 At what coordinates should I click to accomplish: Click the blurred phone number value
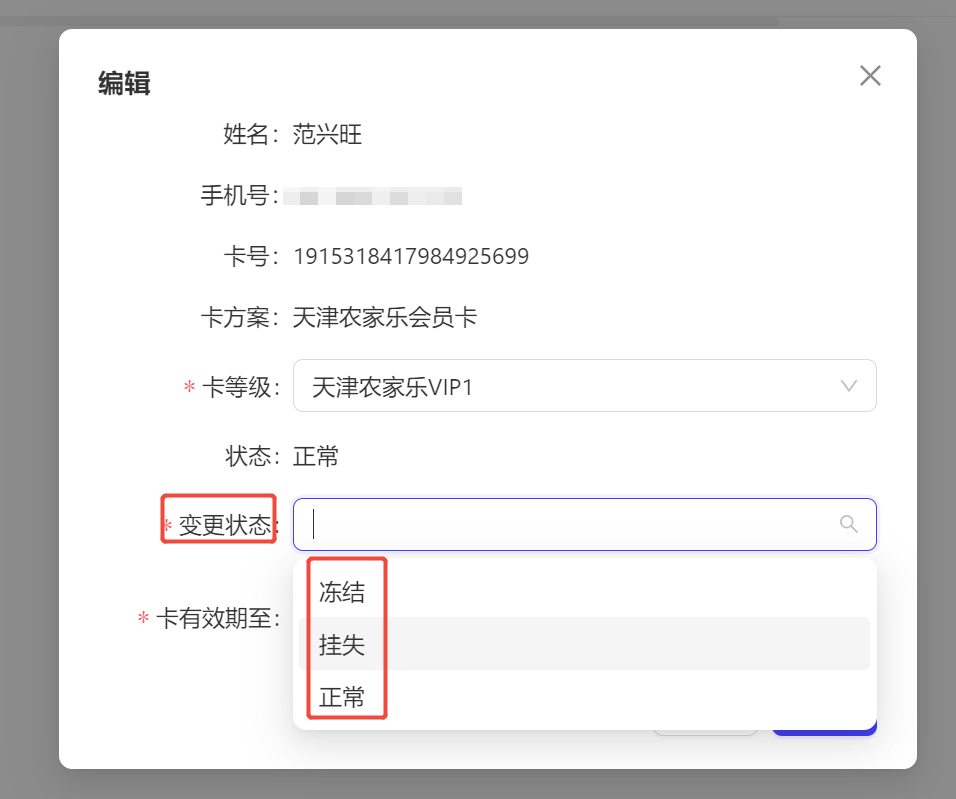pos(372,196)
